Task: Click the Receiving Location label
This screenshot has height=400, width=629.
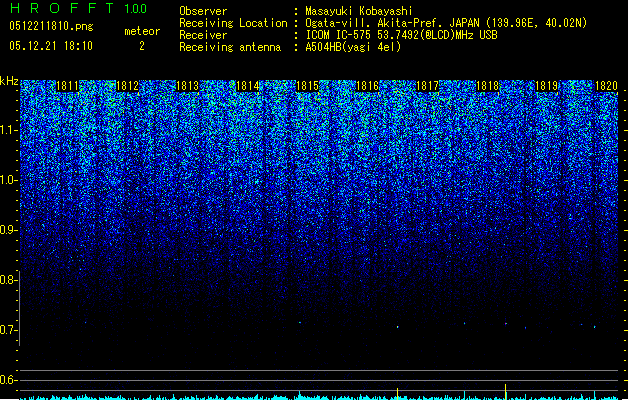Action: point(233,23)
